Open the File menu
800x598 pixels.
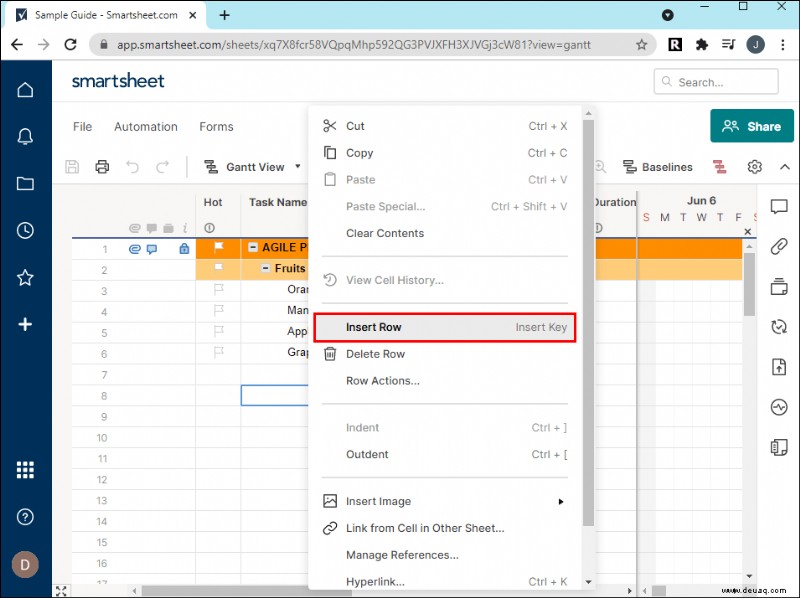pyautogui.click(x=82, y=127)
